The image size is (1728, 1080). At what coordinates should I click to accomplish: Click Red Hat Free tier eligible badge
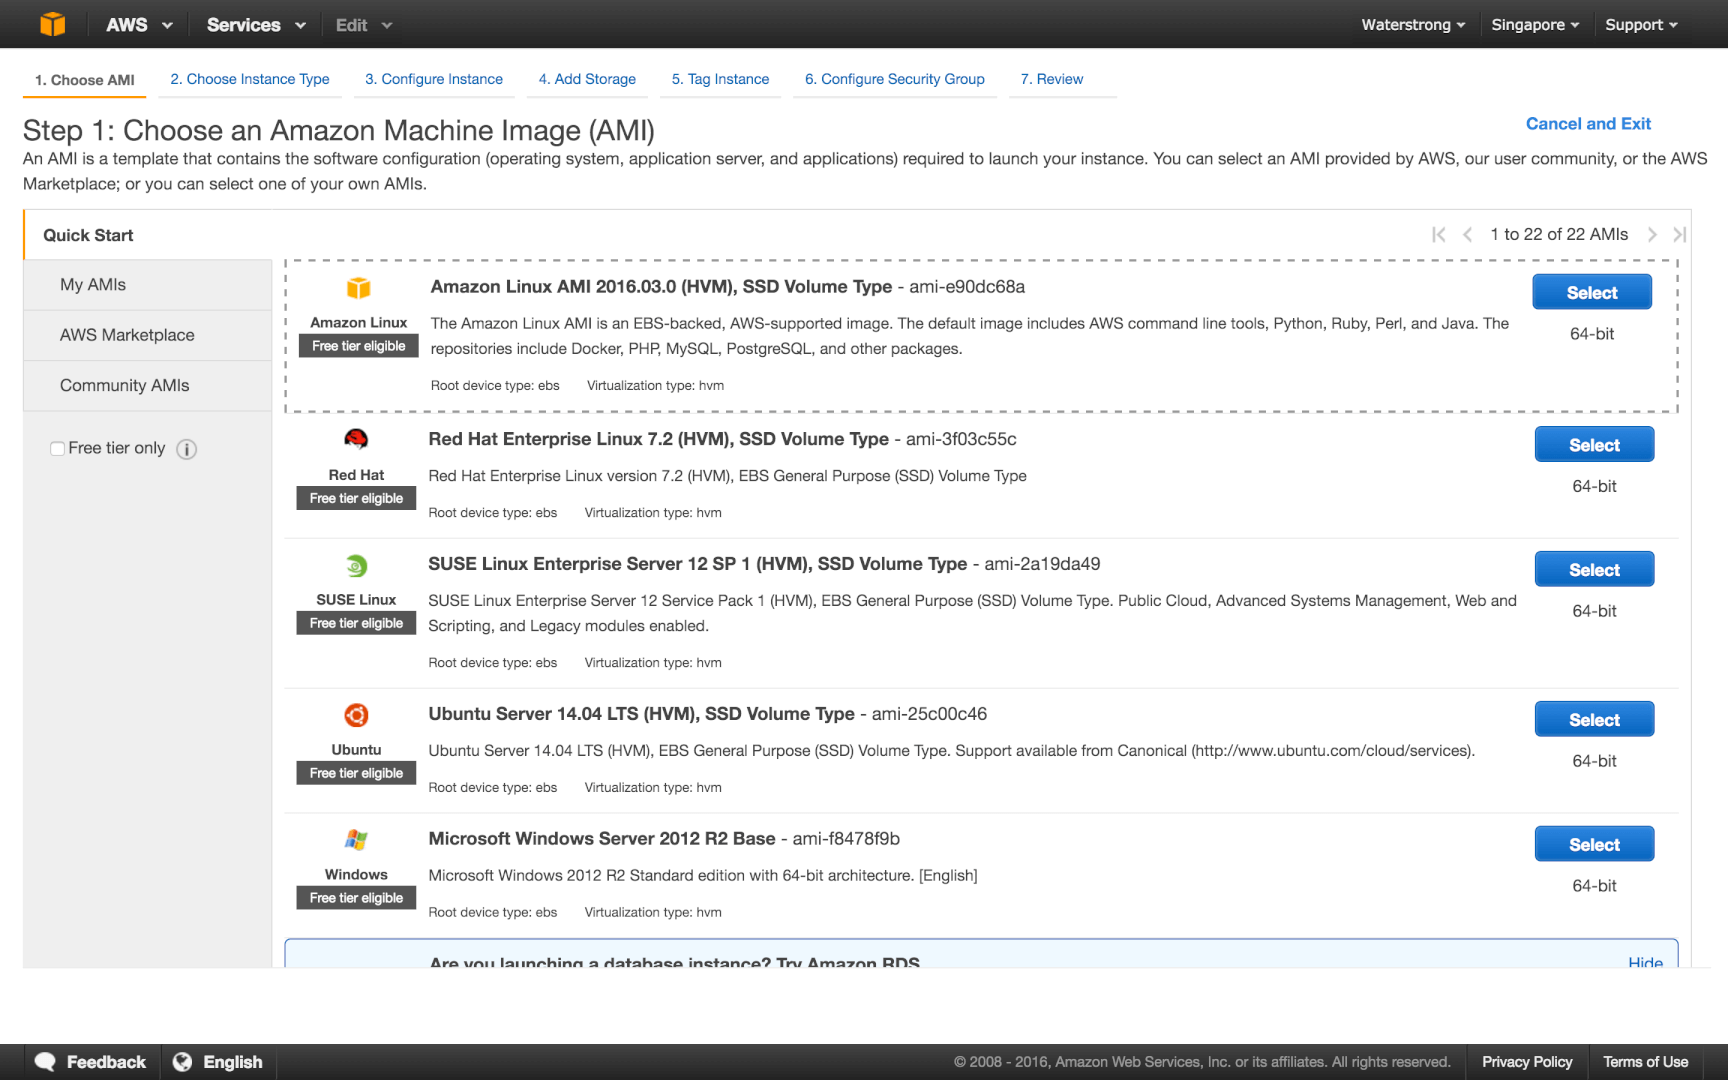356,498
